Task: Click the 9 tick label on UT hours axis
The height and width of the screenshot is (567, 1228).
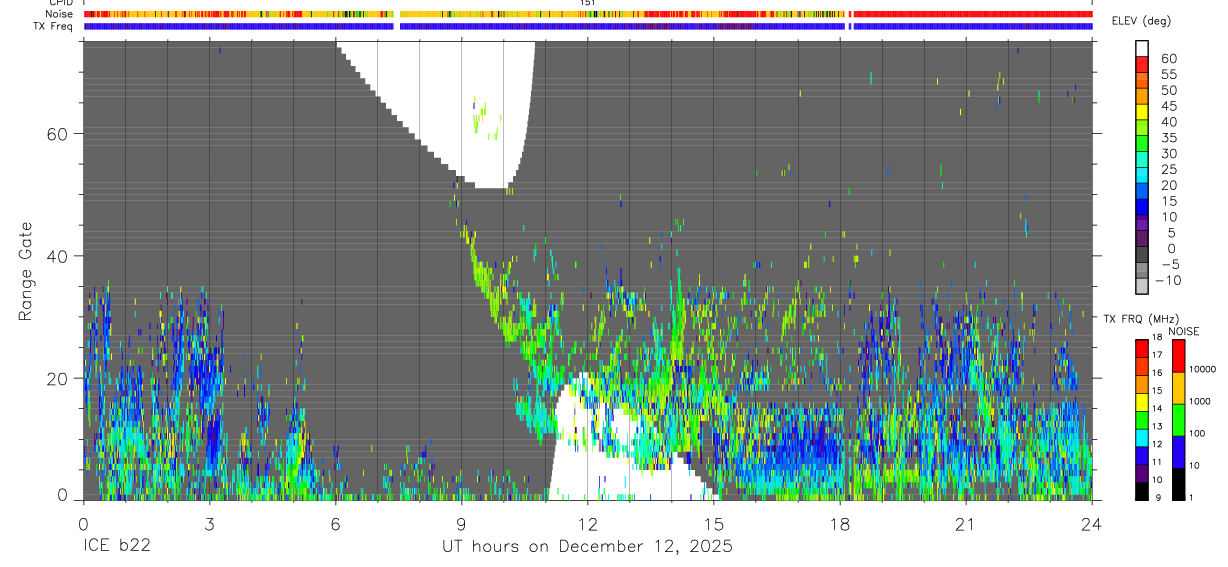Action: click(x=461, y=523)
